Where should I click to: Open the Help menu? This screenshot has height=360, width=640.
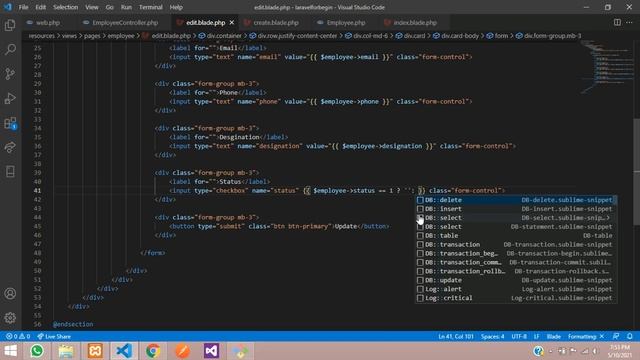tap(176, 7)
